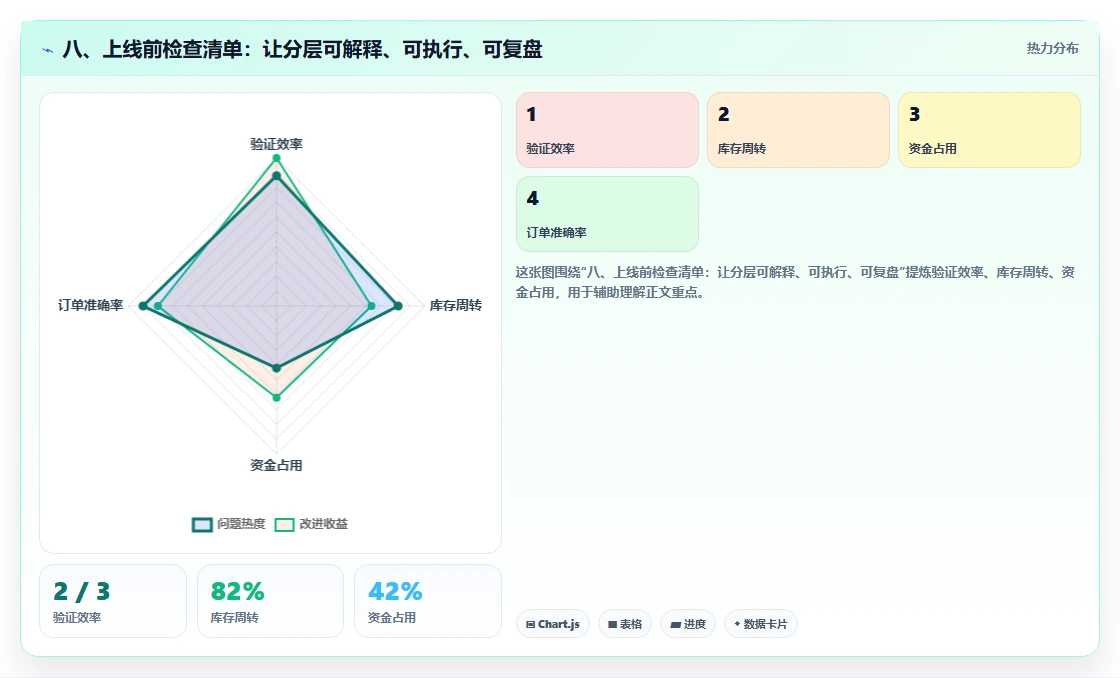
Task: Click the 验证效率 radar axis label
Action: (x=276, y=144)
